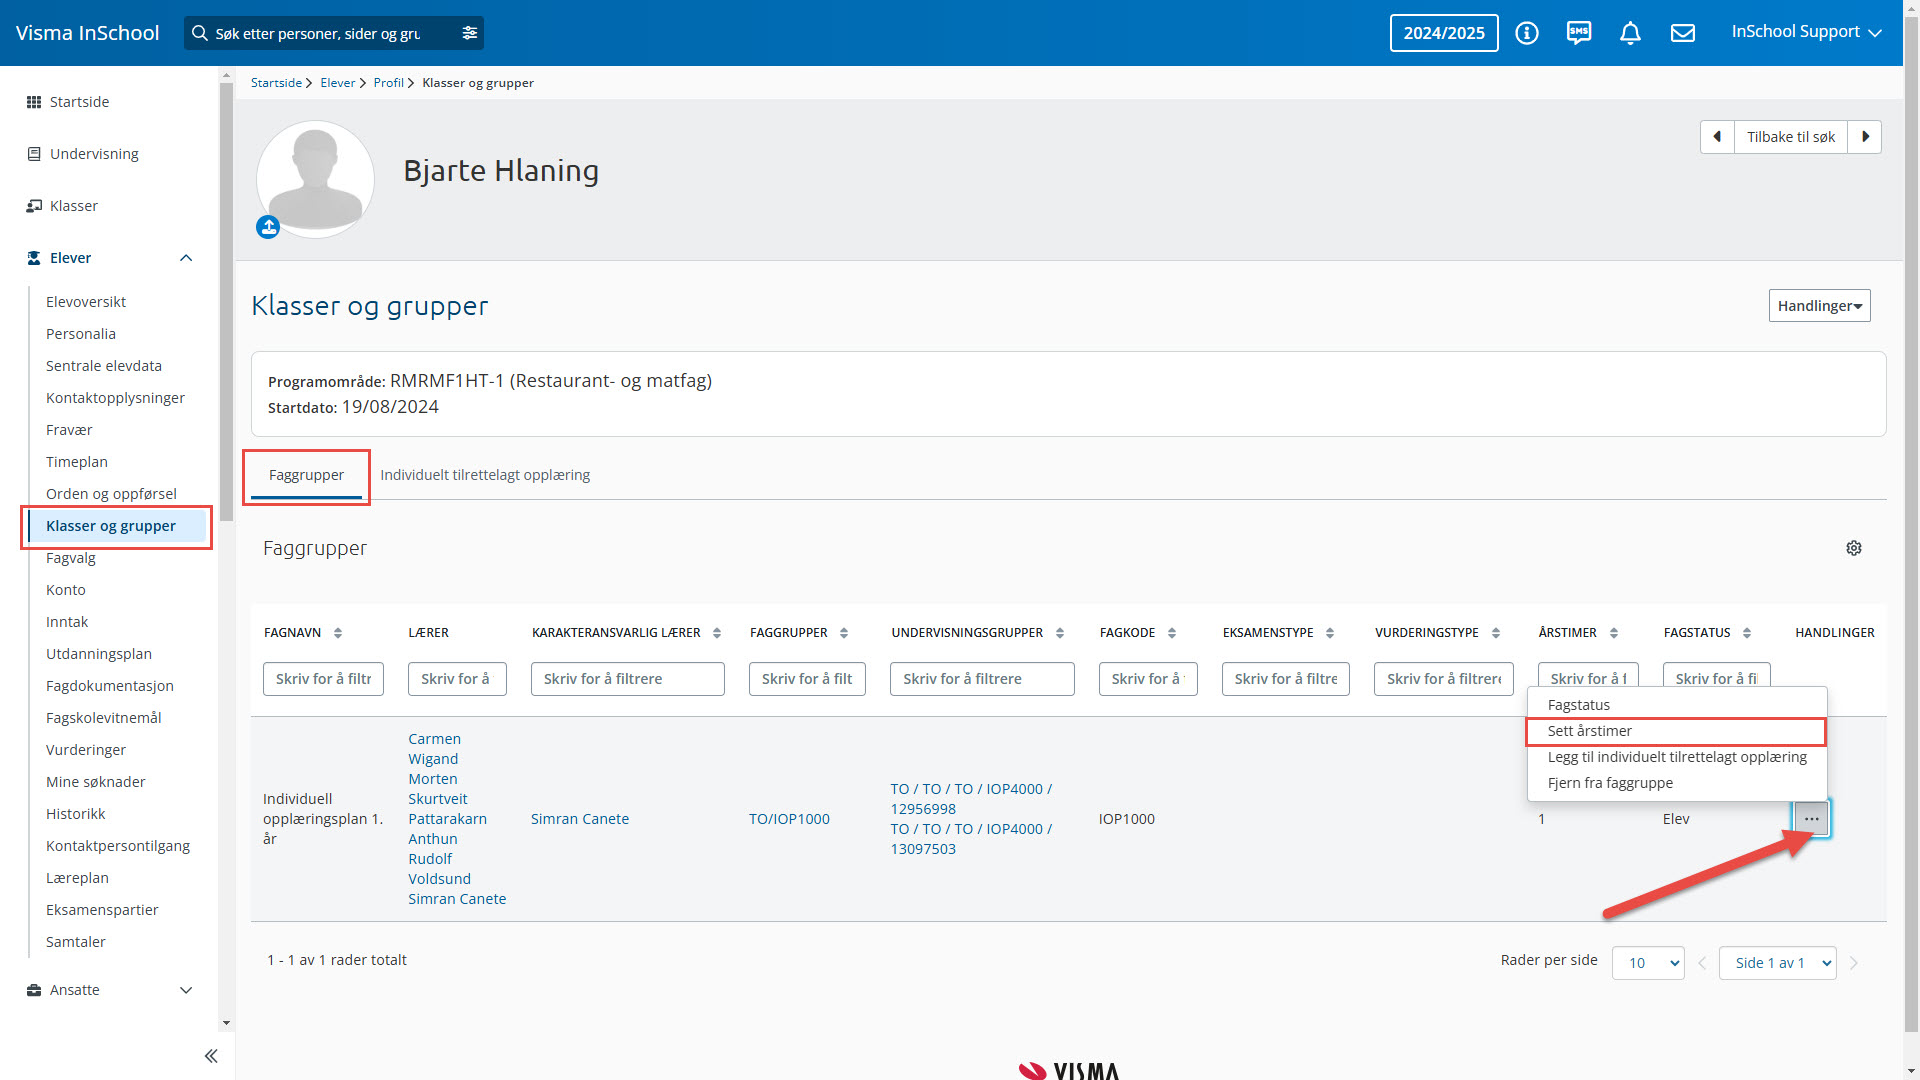Switch to Individuelt tilrettelagt opplæring tab

485,475
